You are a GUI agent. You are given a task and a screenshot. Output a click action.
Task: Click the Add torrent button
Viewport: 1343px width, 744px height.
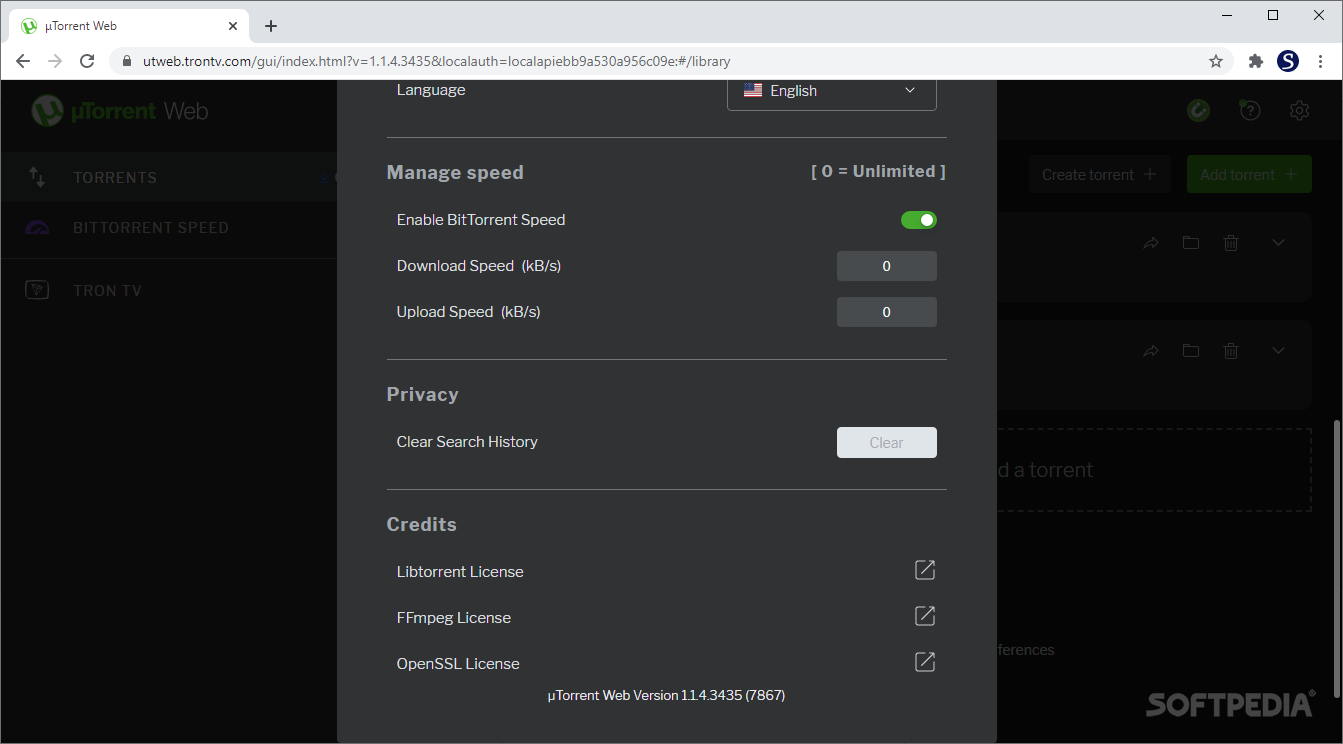[1249, 174]
